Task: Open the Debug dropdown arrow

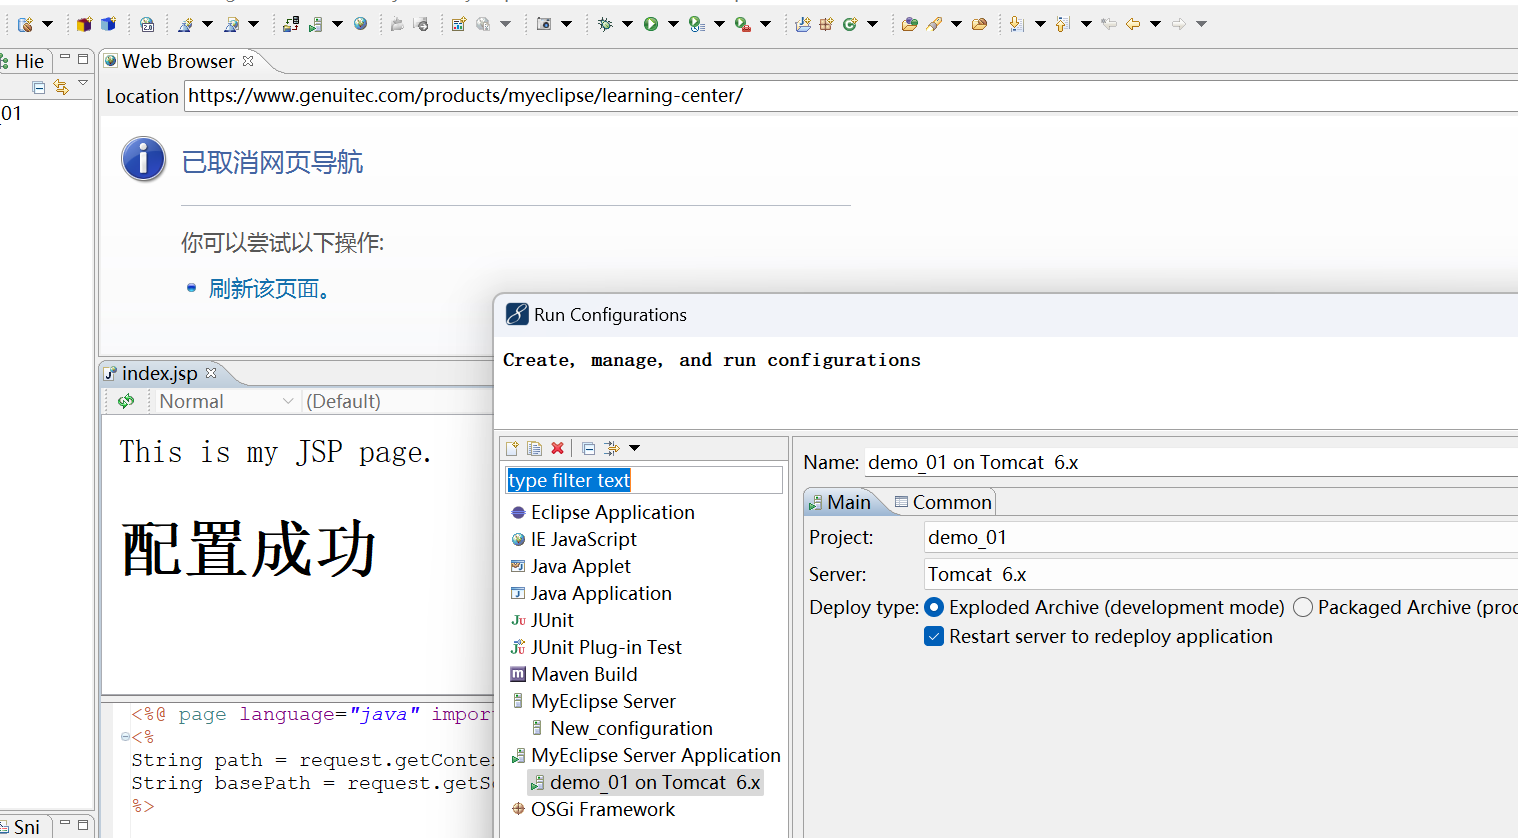Action: pos(627,24)
